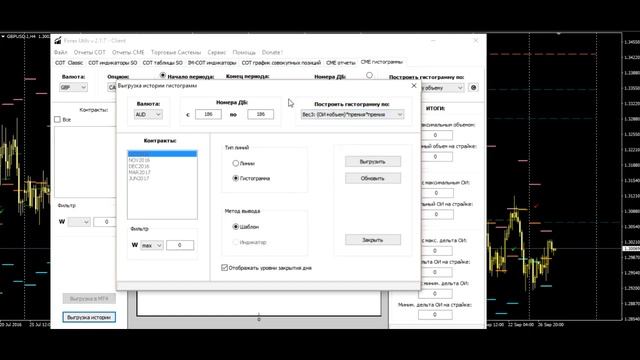
Task: Click the 'с' starting DB number field
Action: 208,114
